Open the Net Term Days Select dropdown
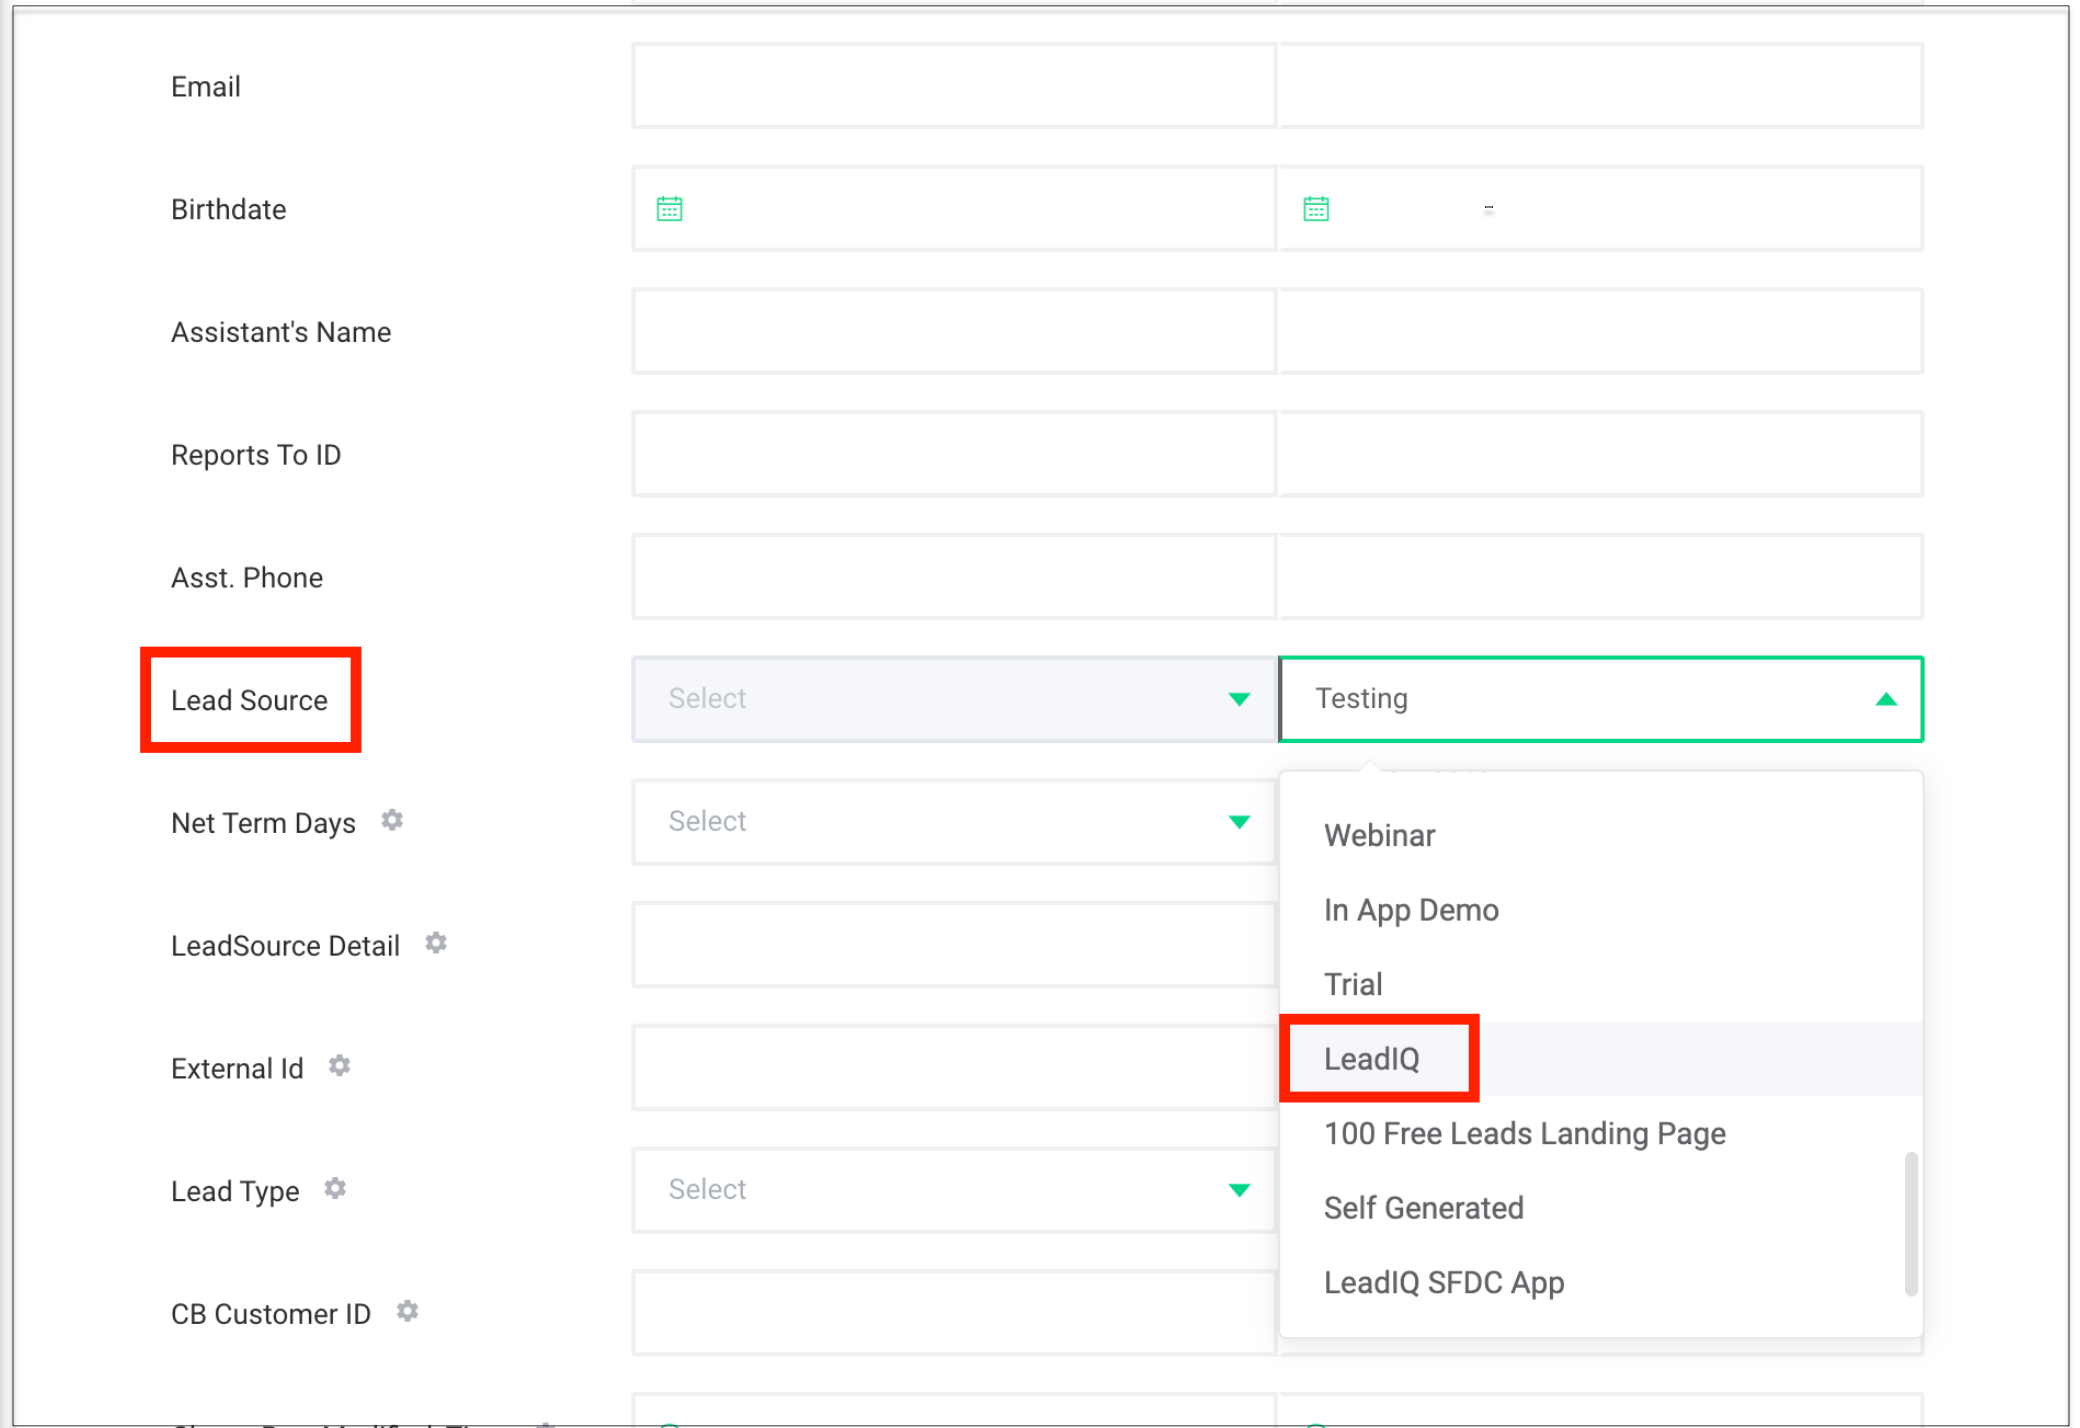The height and width of the screenshot is (1428, 2080). click(954, 822)
